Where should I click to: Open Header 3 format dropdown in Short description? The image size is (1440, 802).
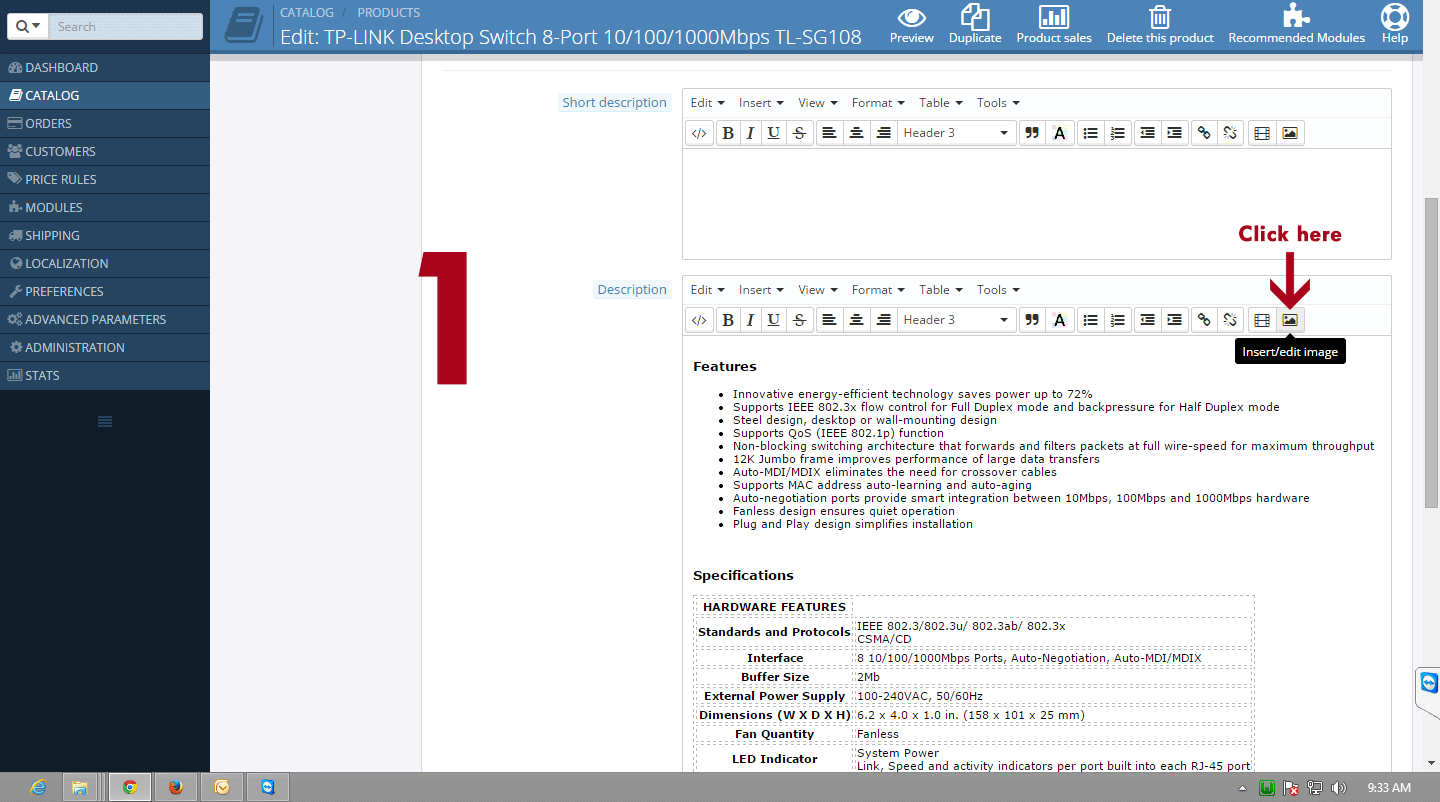956,133
